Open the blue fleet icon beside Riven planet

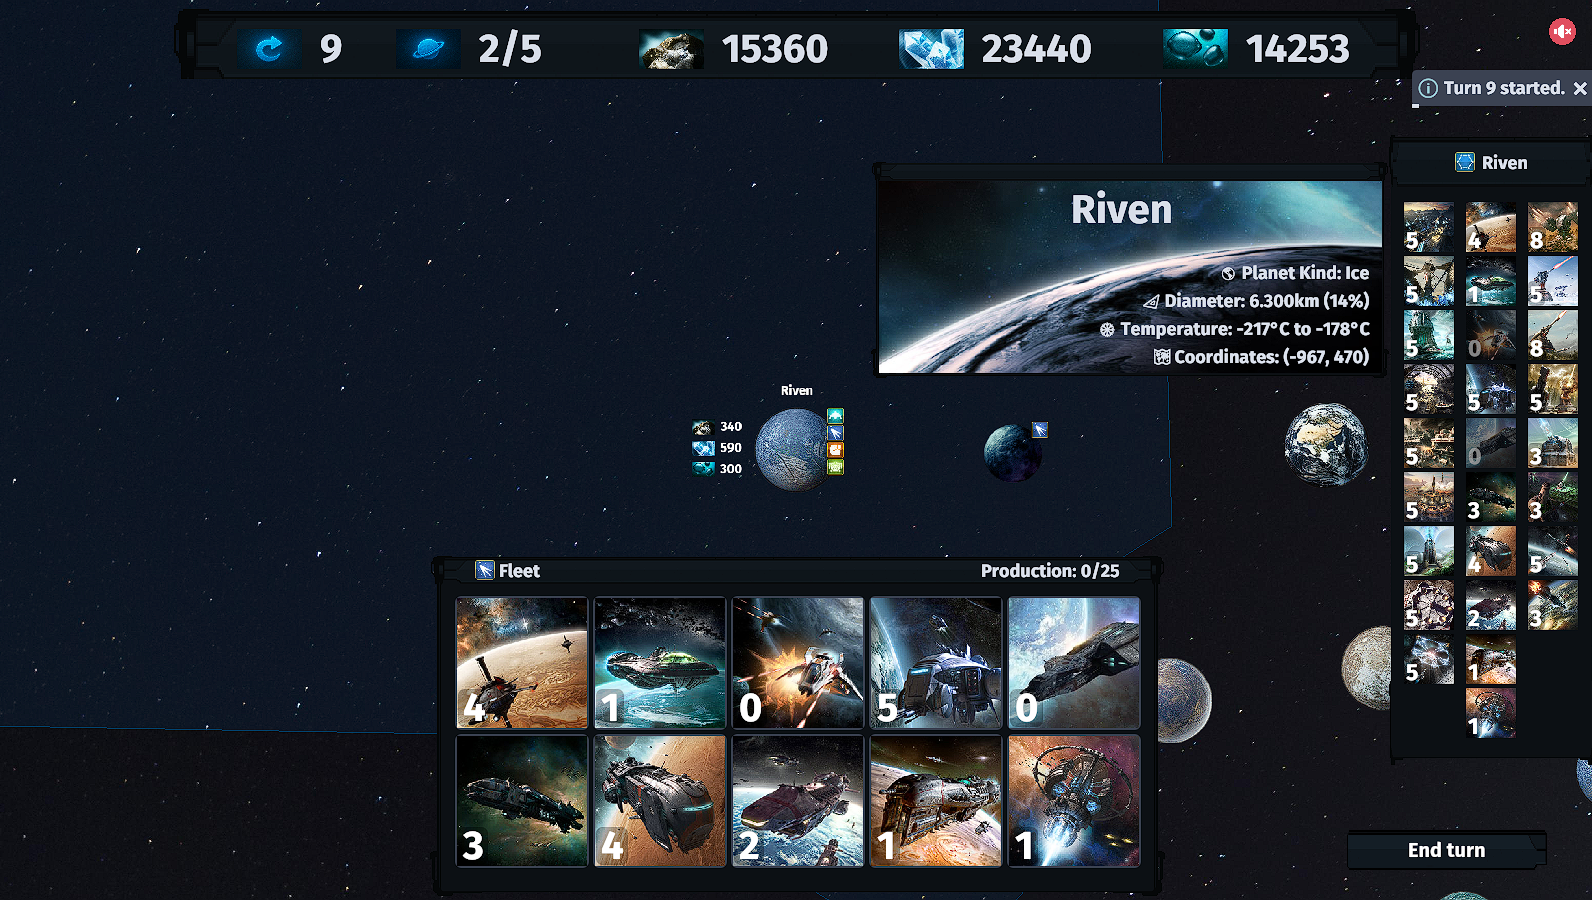835,433
